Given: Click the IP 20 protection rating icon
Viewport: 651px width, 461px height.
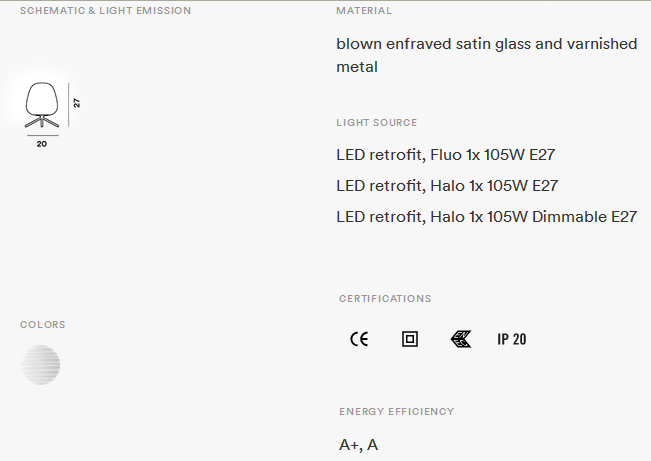Looking at the screenshot, I should coord(512,339).
